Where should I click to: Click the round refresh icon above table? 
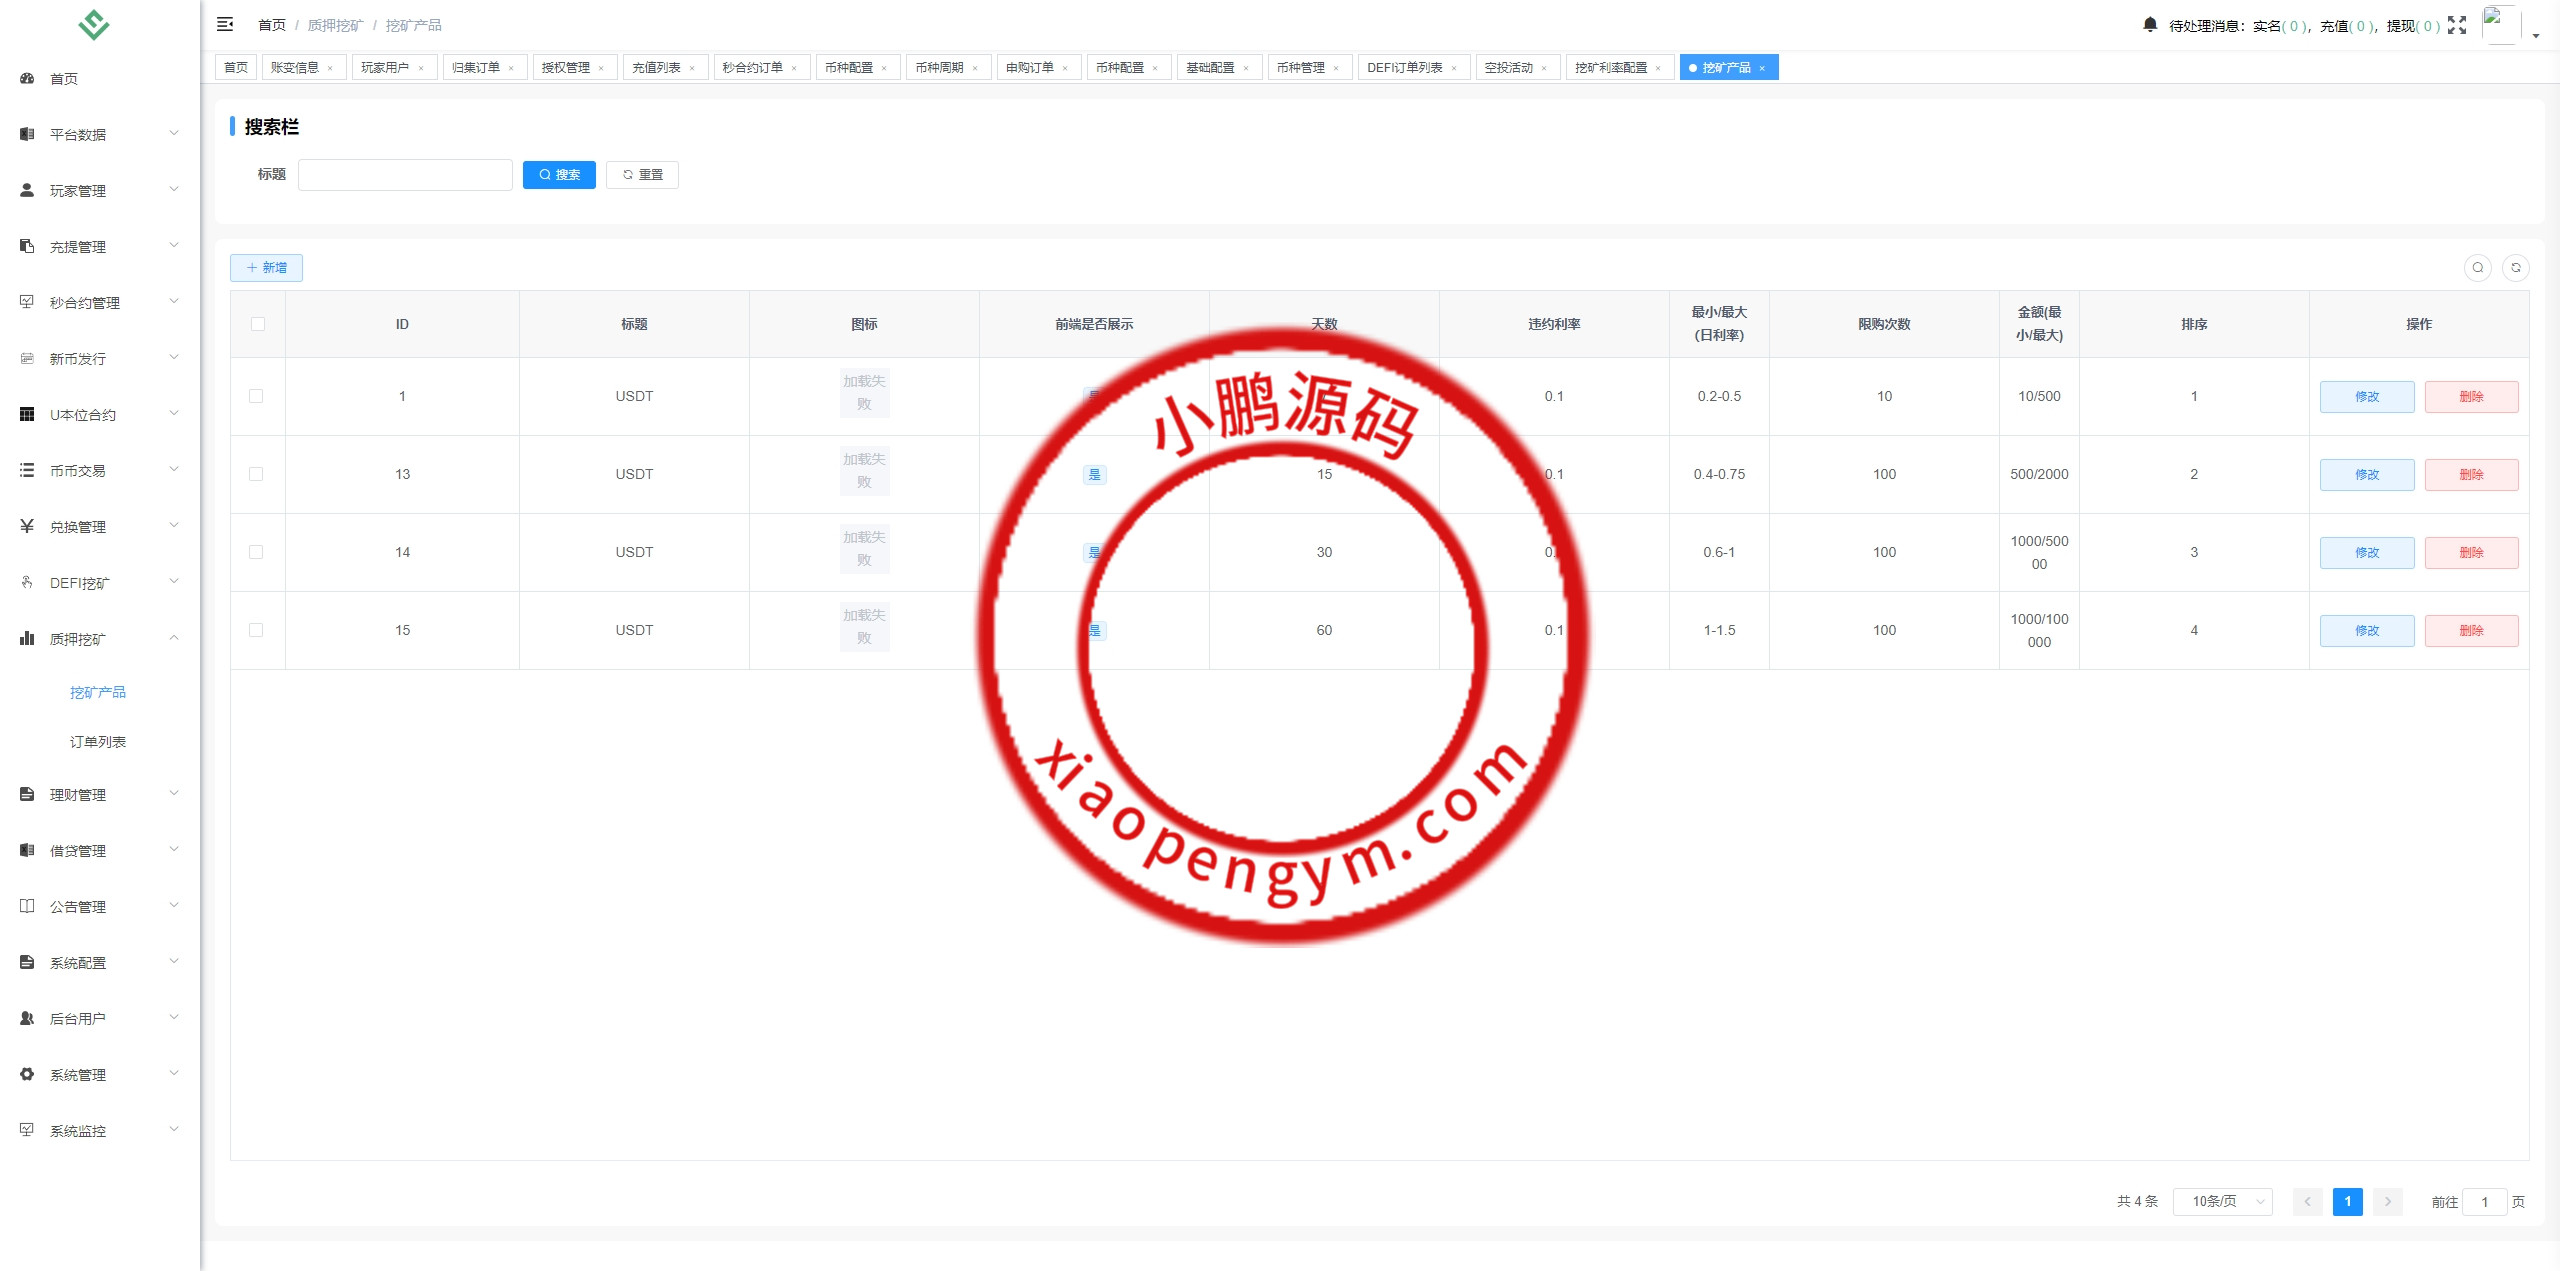tap(2515, 267)
